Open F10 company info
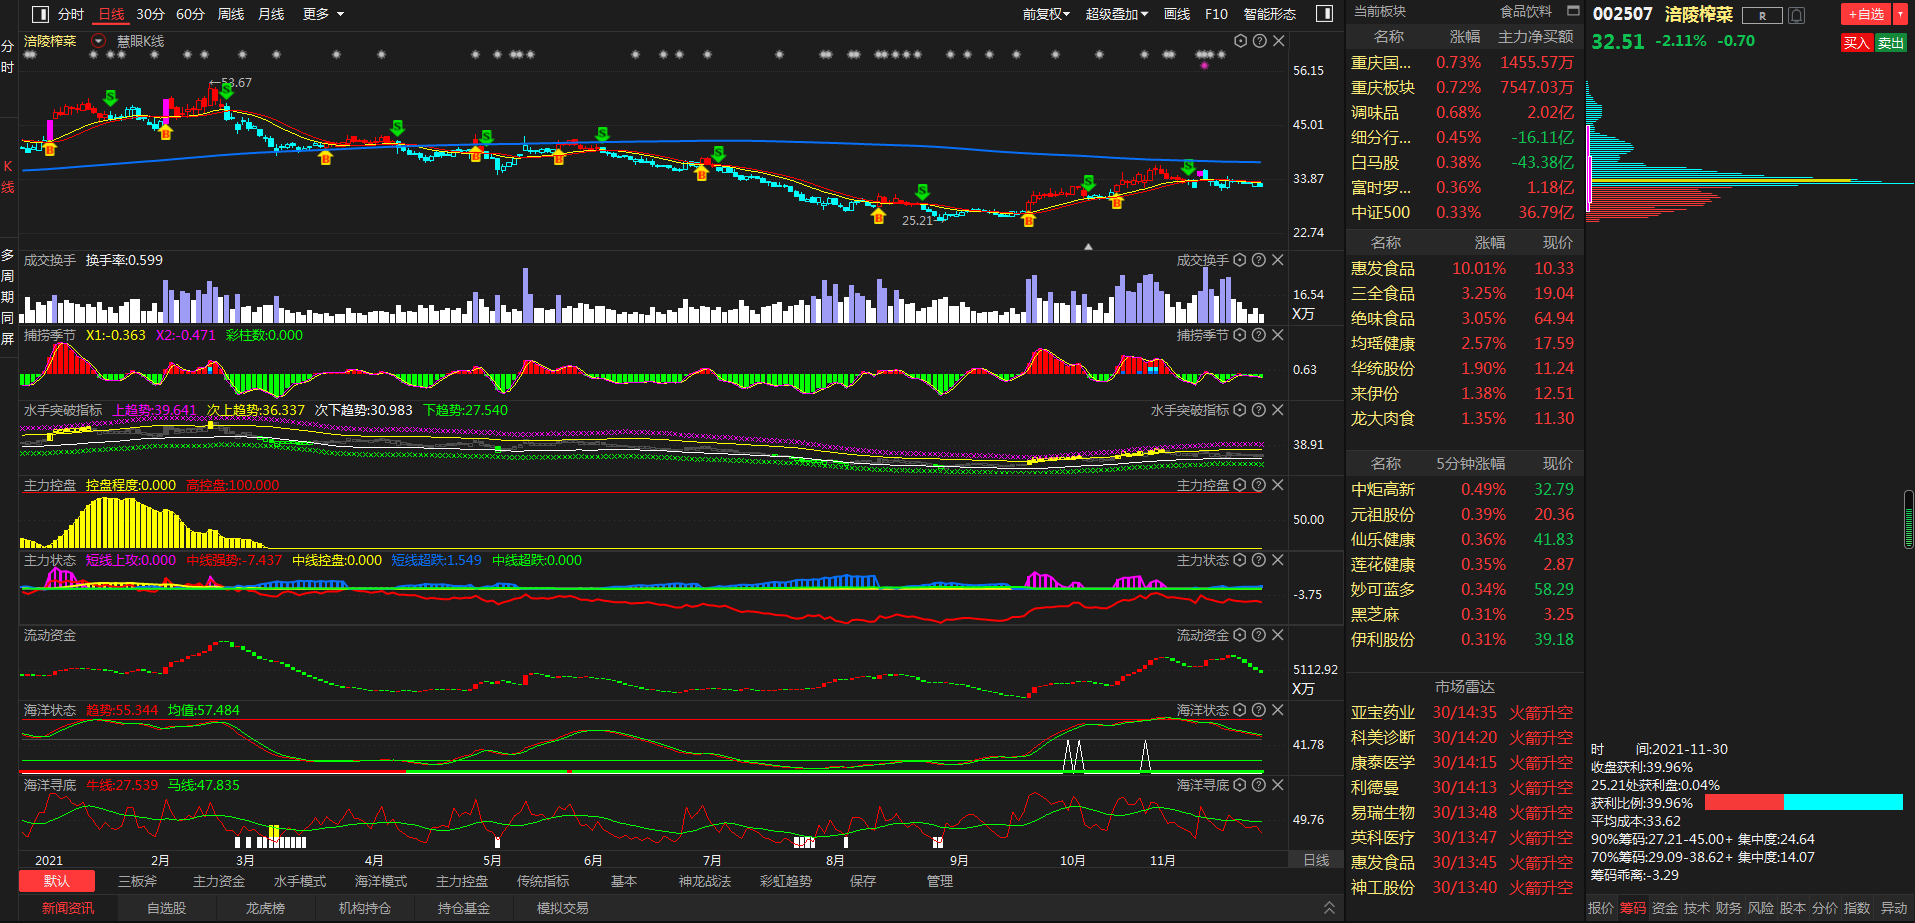 (x=1216, y=14)
